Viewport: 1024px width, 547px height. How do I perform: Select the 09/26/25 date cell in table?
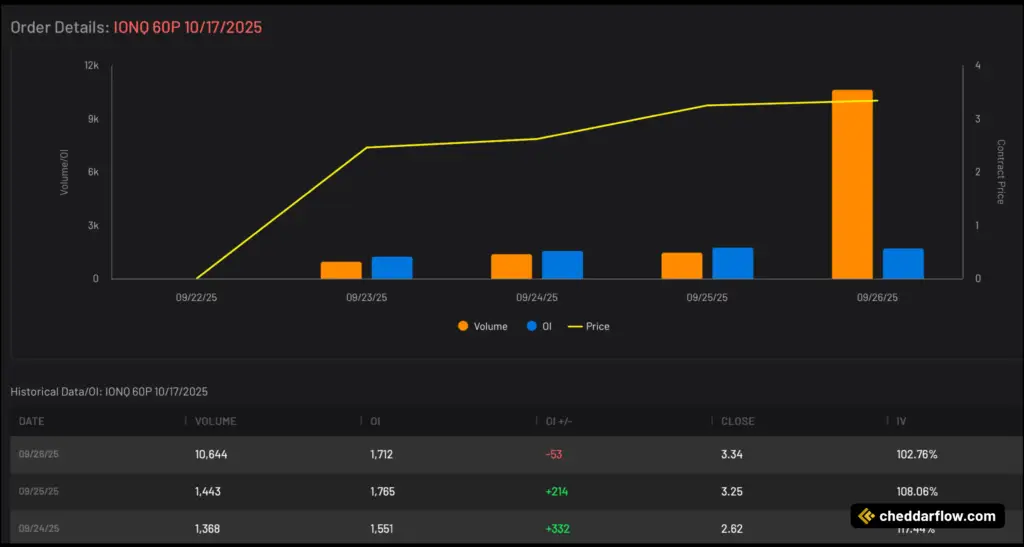click(x=39, y=454)
